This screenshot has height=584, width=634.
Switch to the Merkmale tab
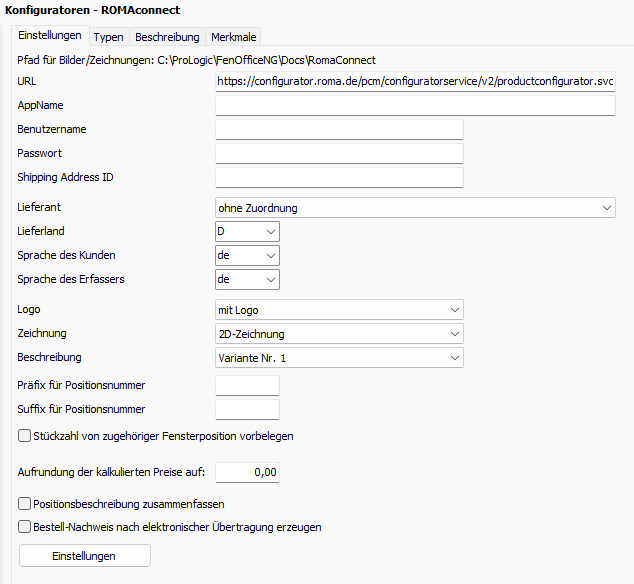[233, 37]
